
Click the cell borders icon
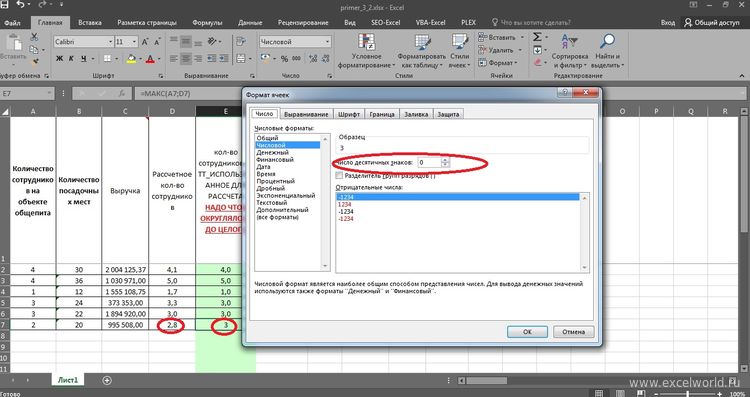coord(107,59)
